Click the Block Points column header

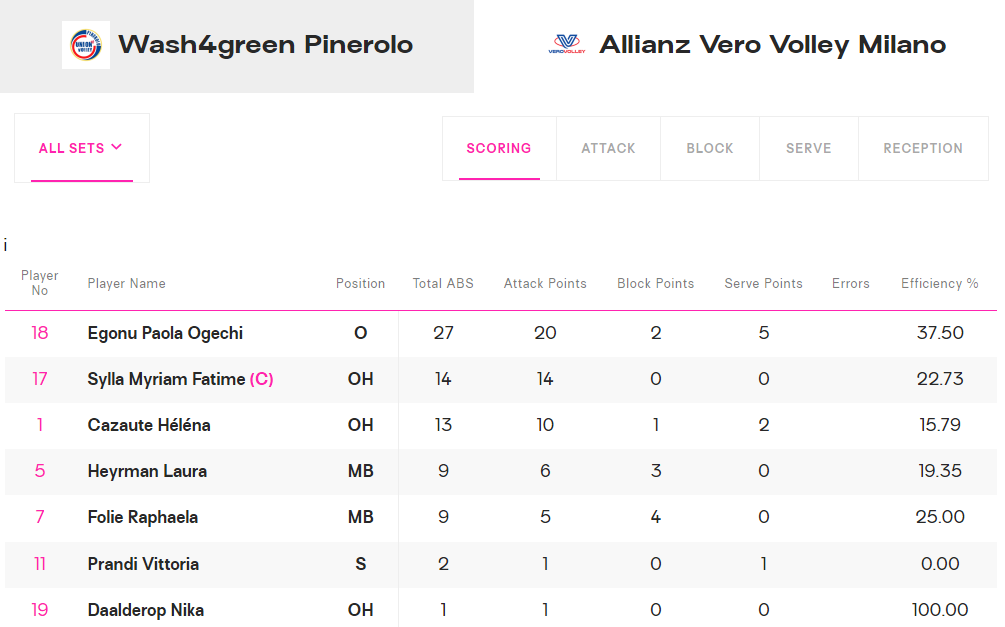tap(655, 283)
